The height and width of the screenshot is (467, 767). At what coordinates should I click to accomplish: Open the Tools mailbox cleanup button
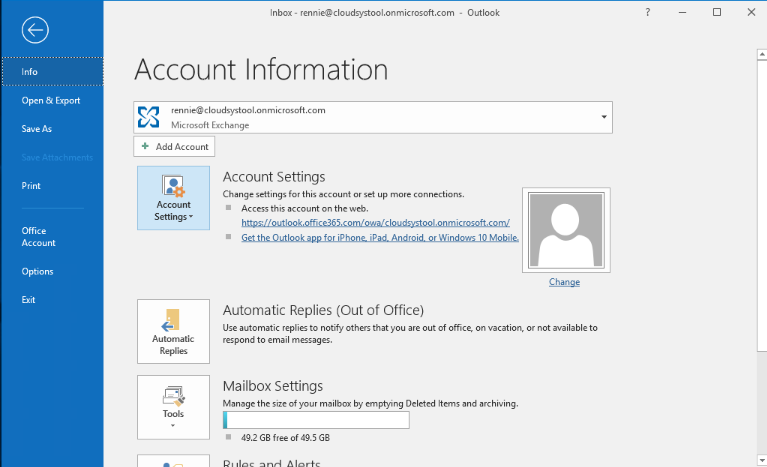pyautogui.click(x=173, y=407)
